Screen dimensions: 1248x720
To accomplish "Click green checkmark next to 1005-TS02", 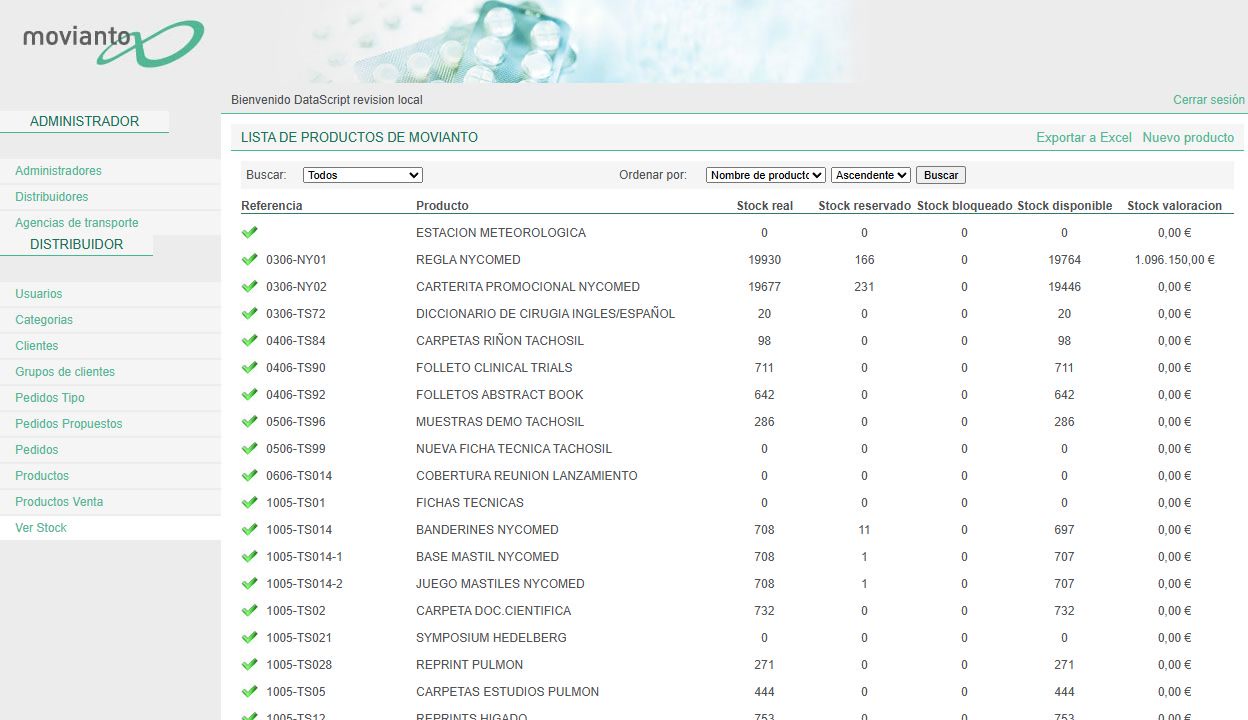I will click(x=250, y=611).
